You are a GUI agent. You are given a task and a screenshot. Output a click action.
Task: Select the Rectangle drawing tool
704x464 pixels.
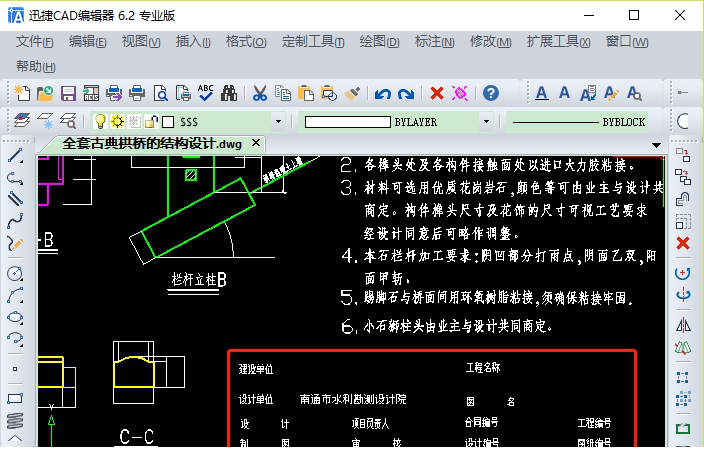point(15,398)
